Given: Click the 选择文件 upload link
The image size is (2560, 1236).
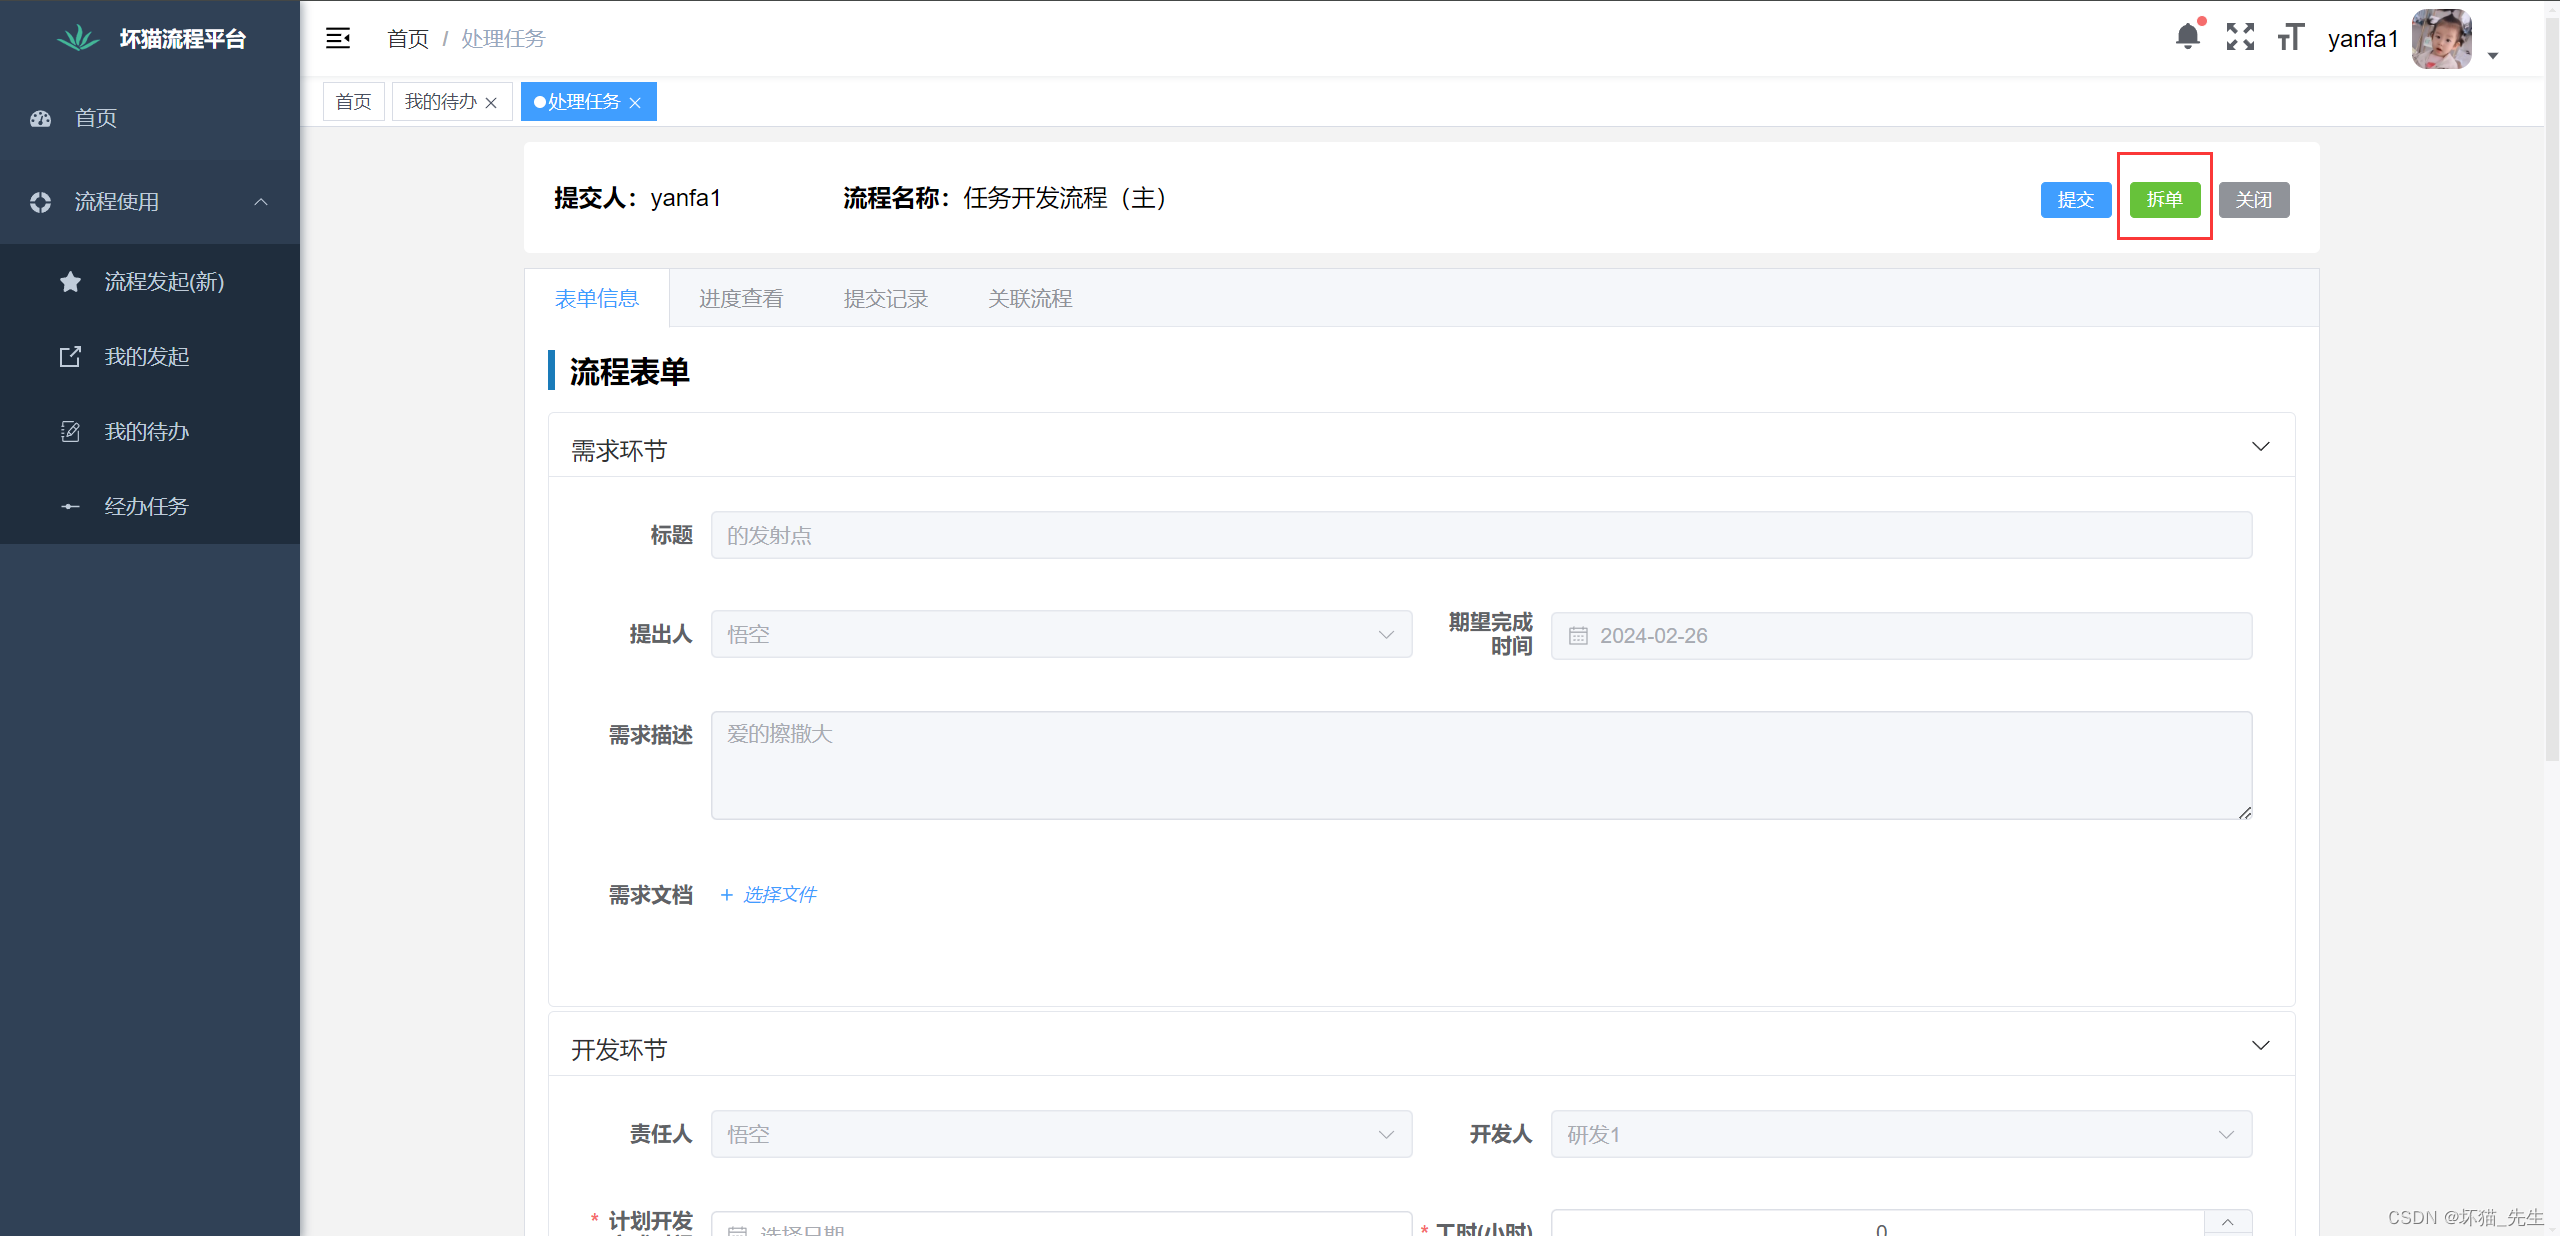Looking at the screenshot, I should [780, 894].
